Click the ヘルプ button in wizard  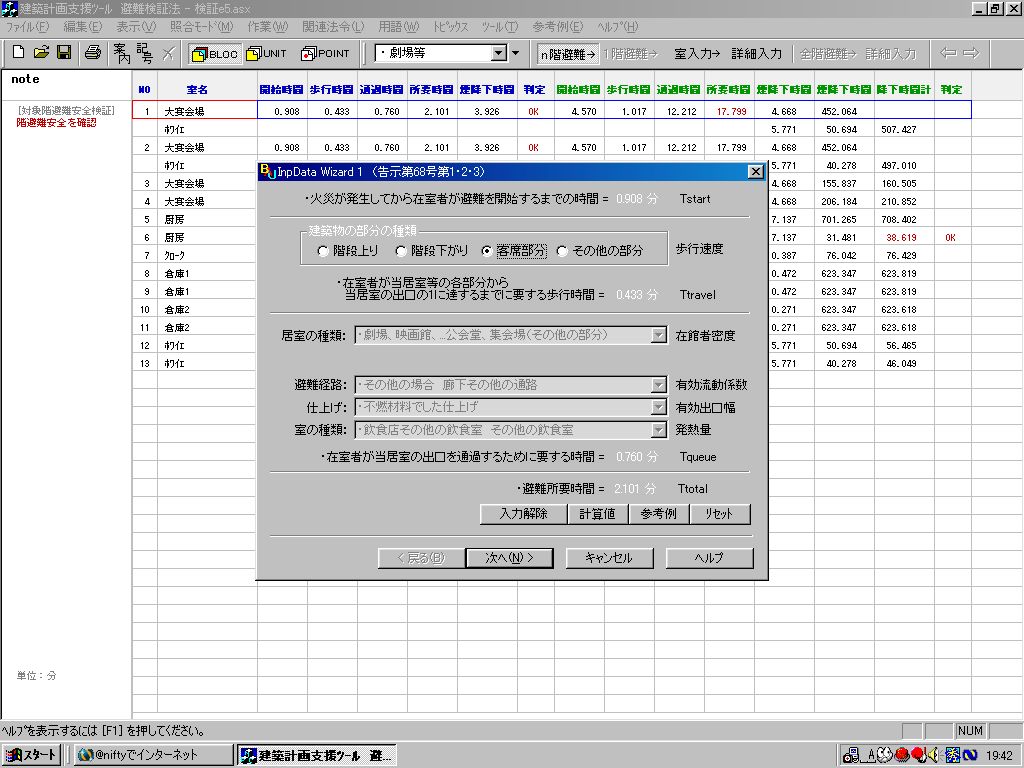click(709, 558)
